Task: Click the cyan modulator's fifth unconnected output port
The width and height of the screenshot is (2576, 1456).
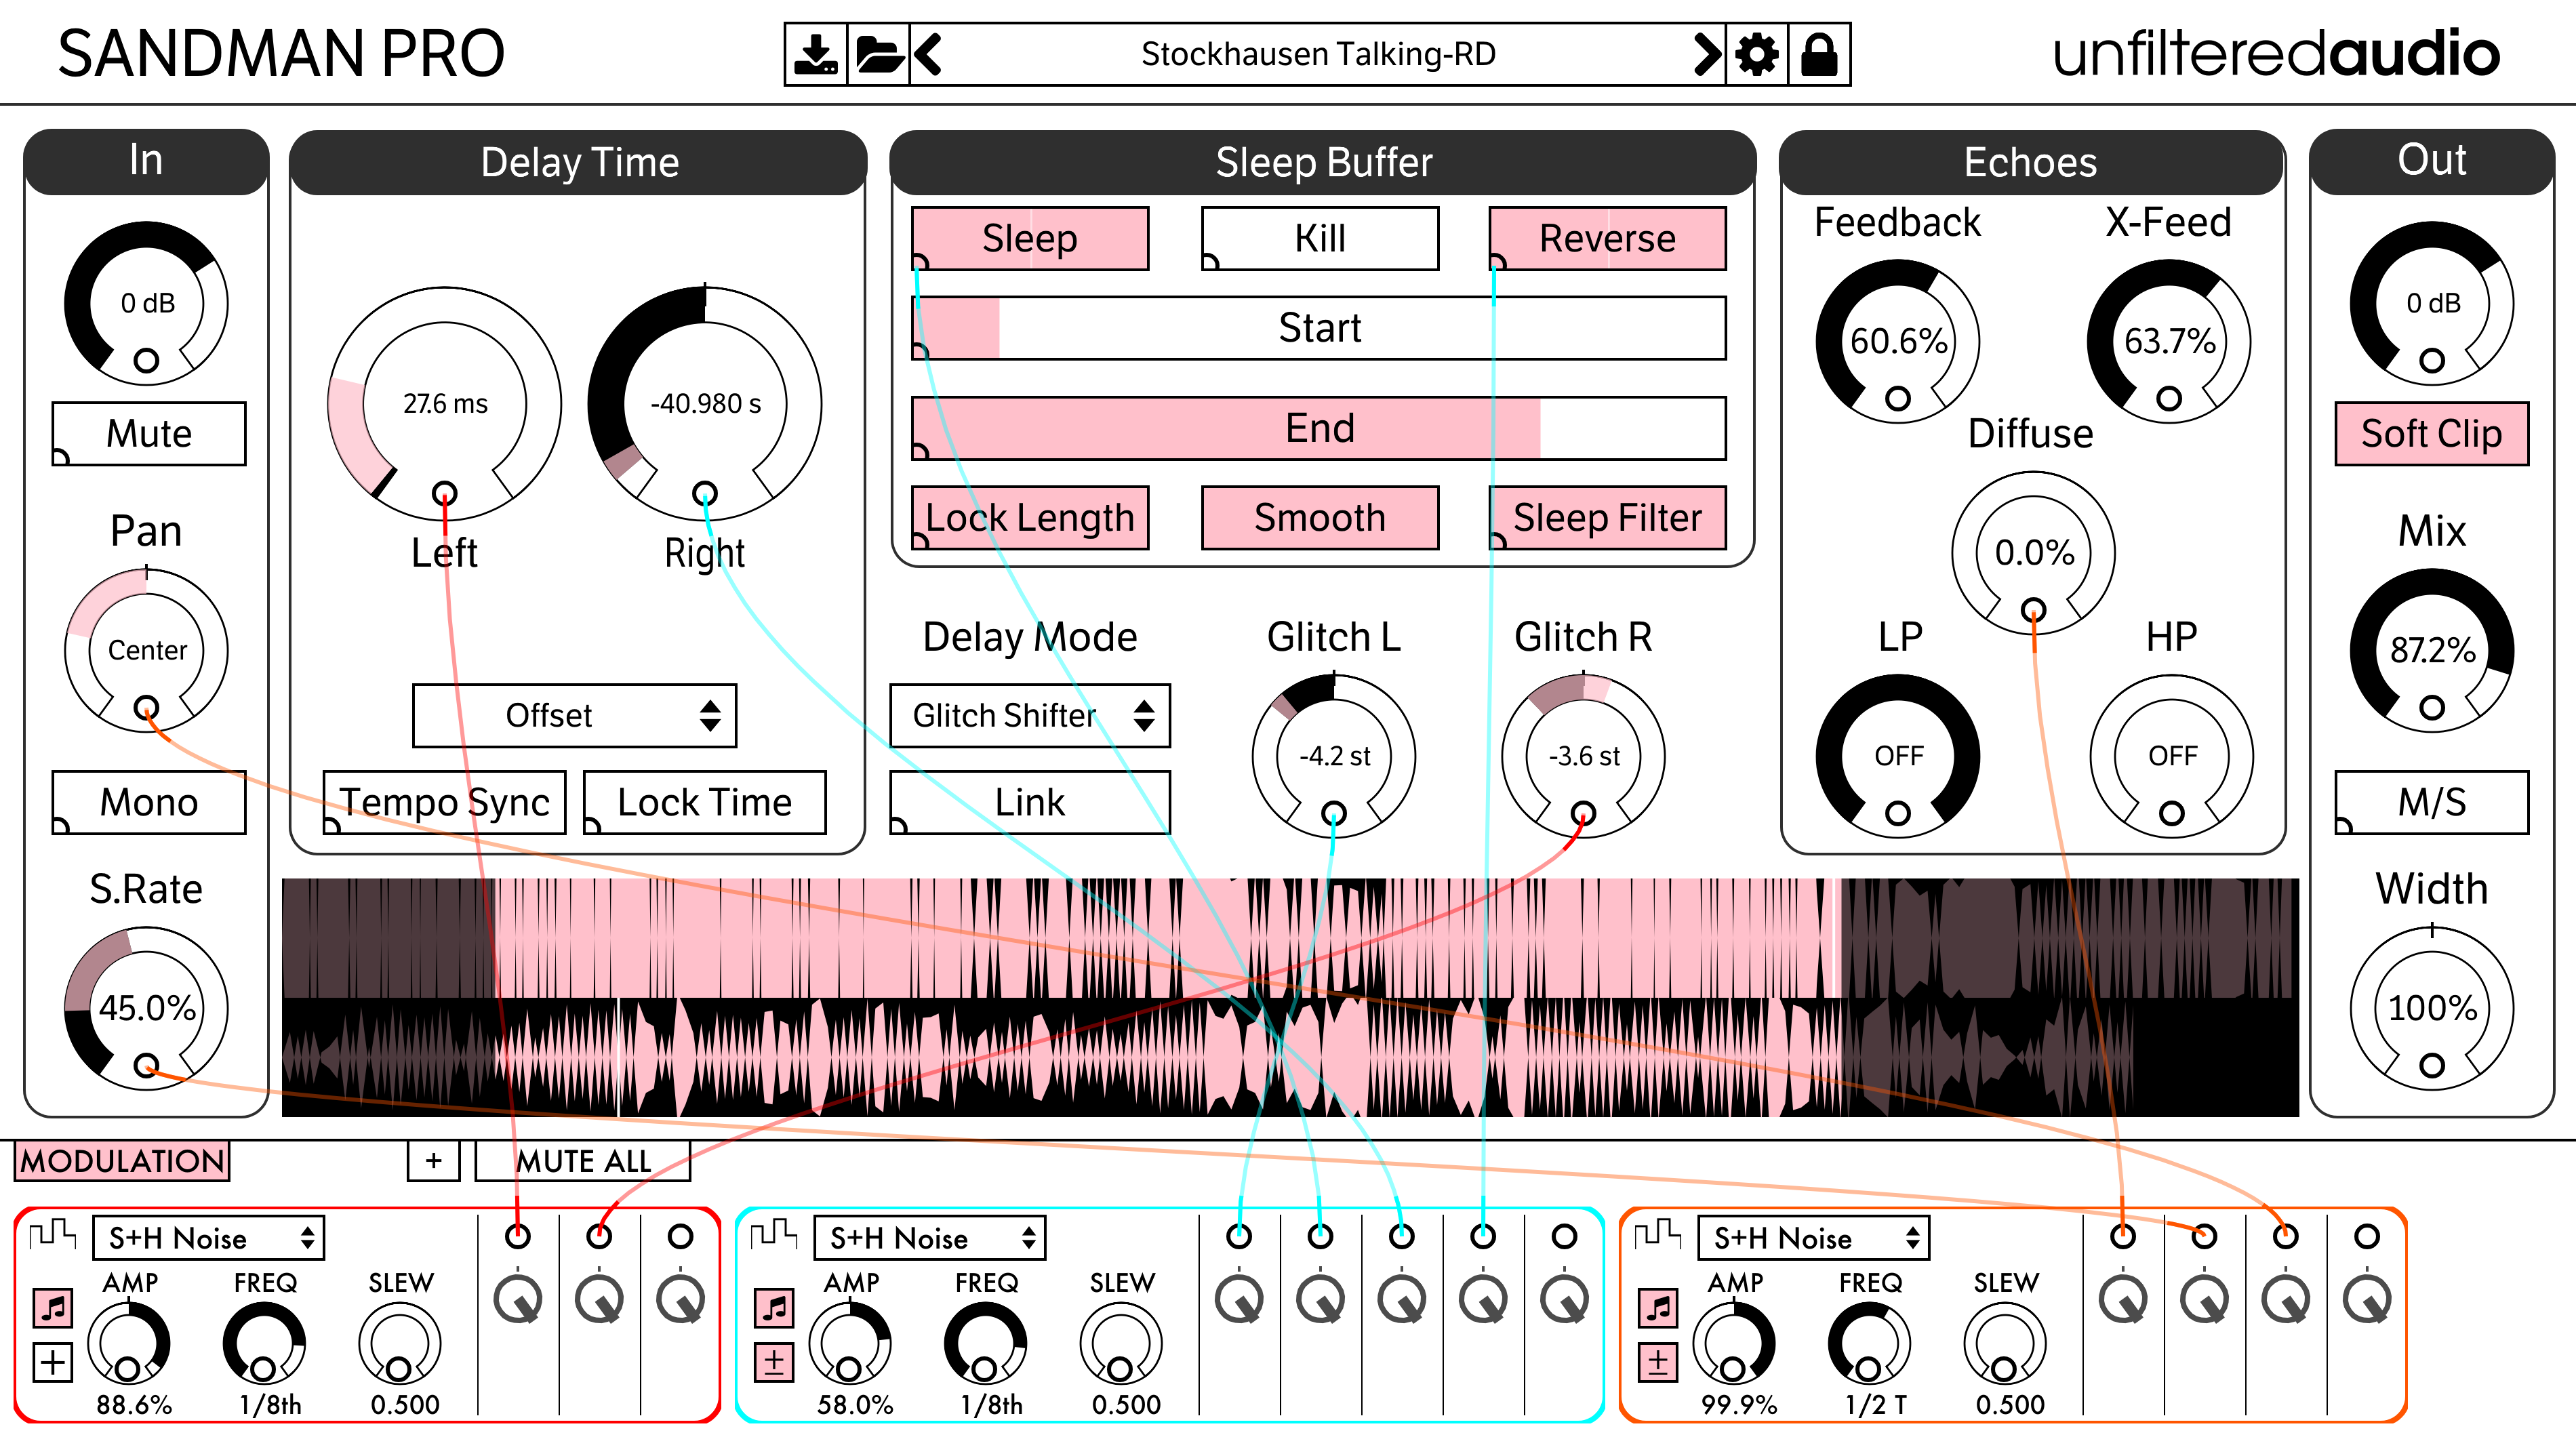Action: [1565, 1237]
